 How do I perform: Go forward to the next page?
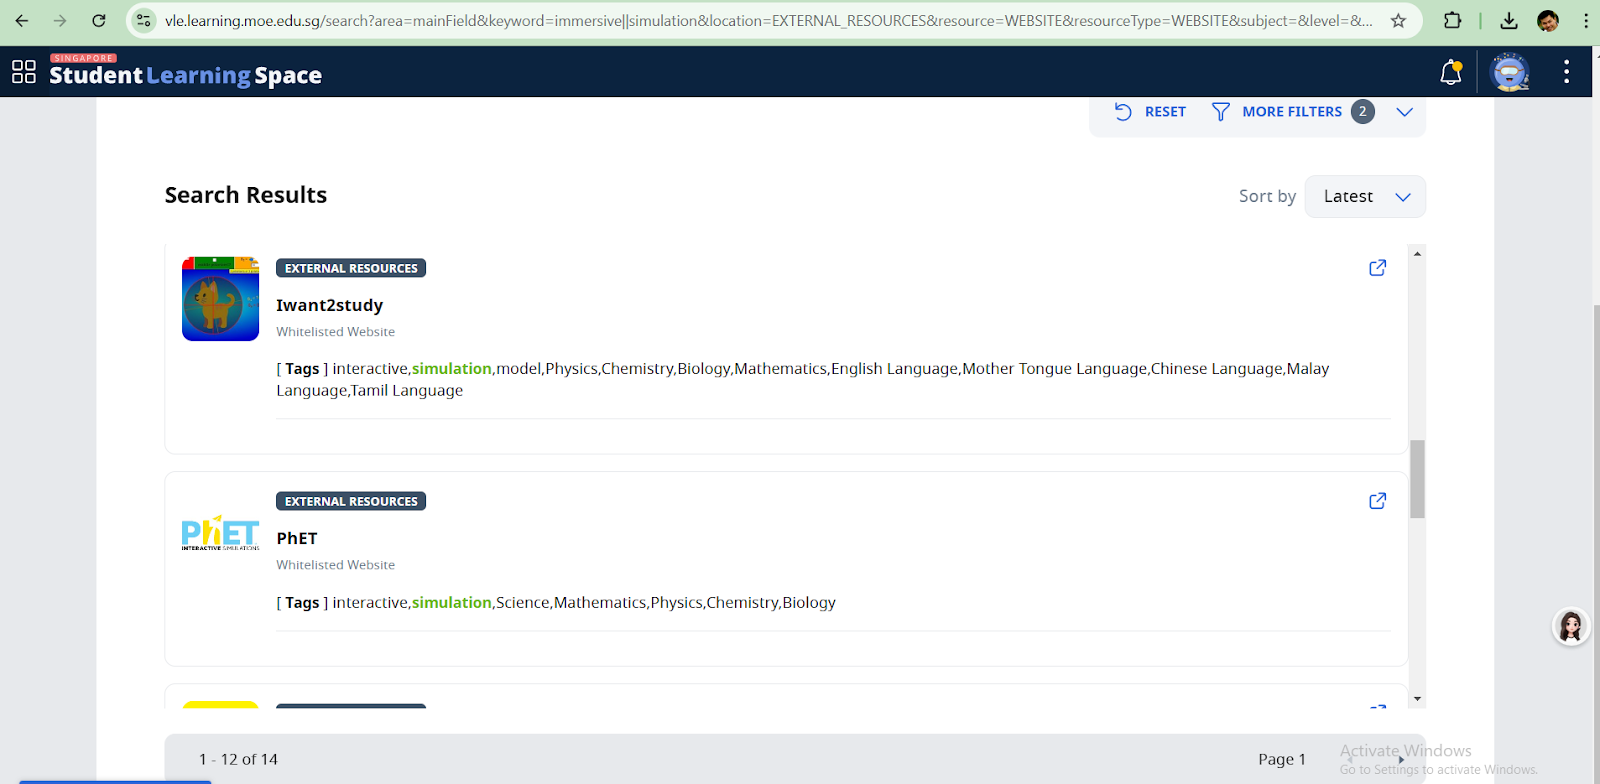tap(60, 21)
